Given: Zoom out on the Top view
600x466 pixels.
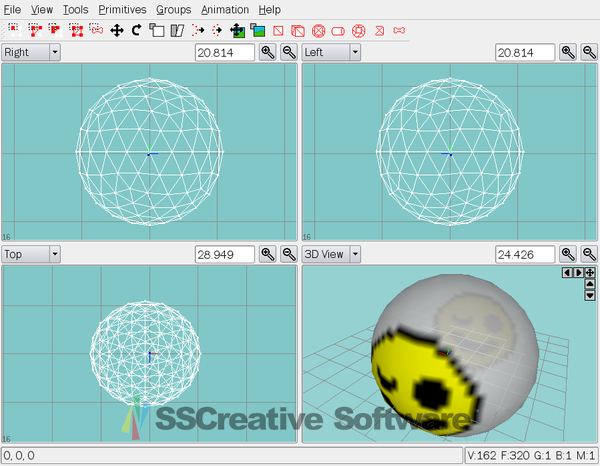Looking at the screenshot, I should pos(289,254).
